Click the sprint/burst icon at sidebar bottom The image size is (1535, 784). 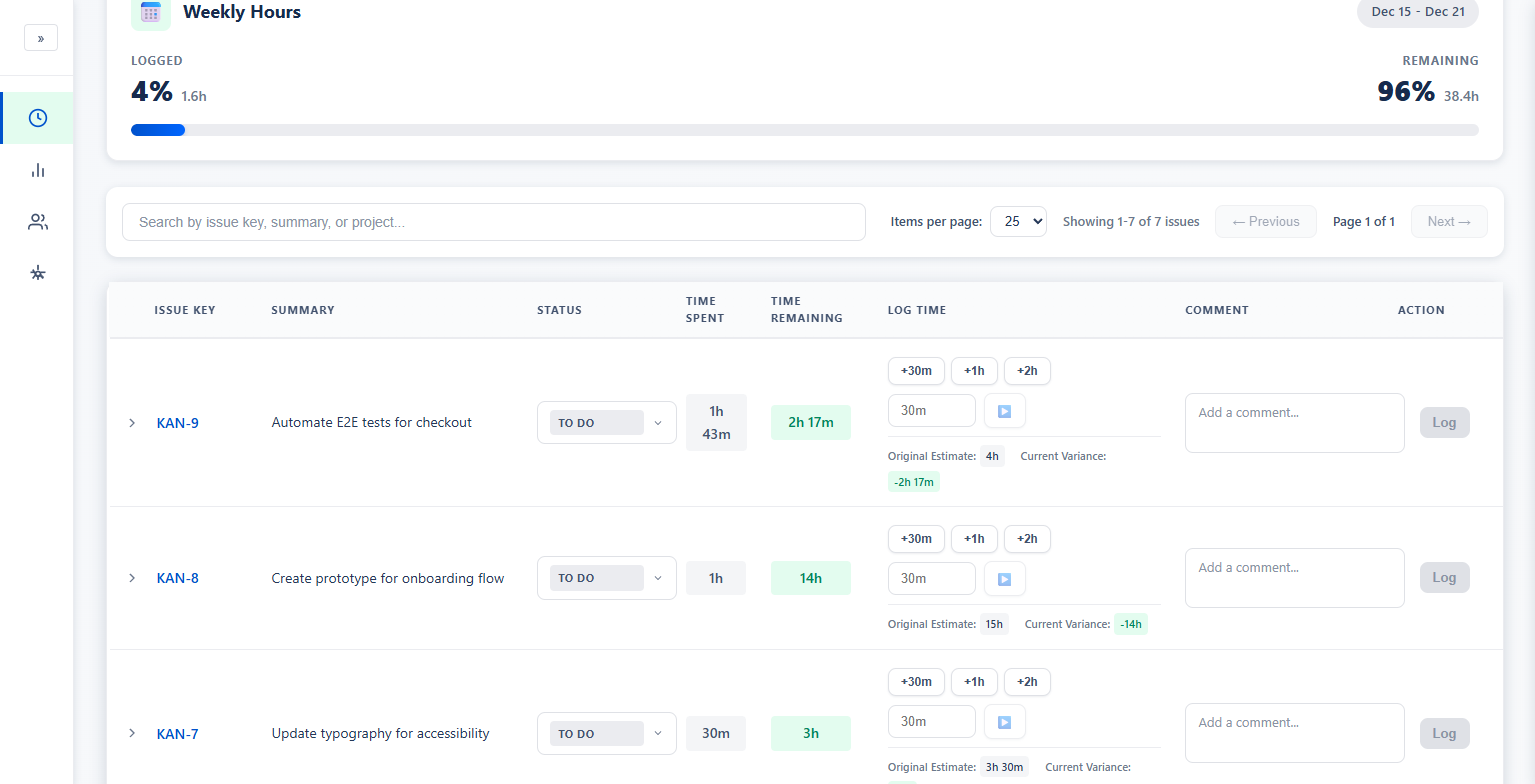click(37, 272)
